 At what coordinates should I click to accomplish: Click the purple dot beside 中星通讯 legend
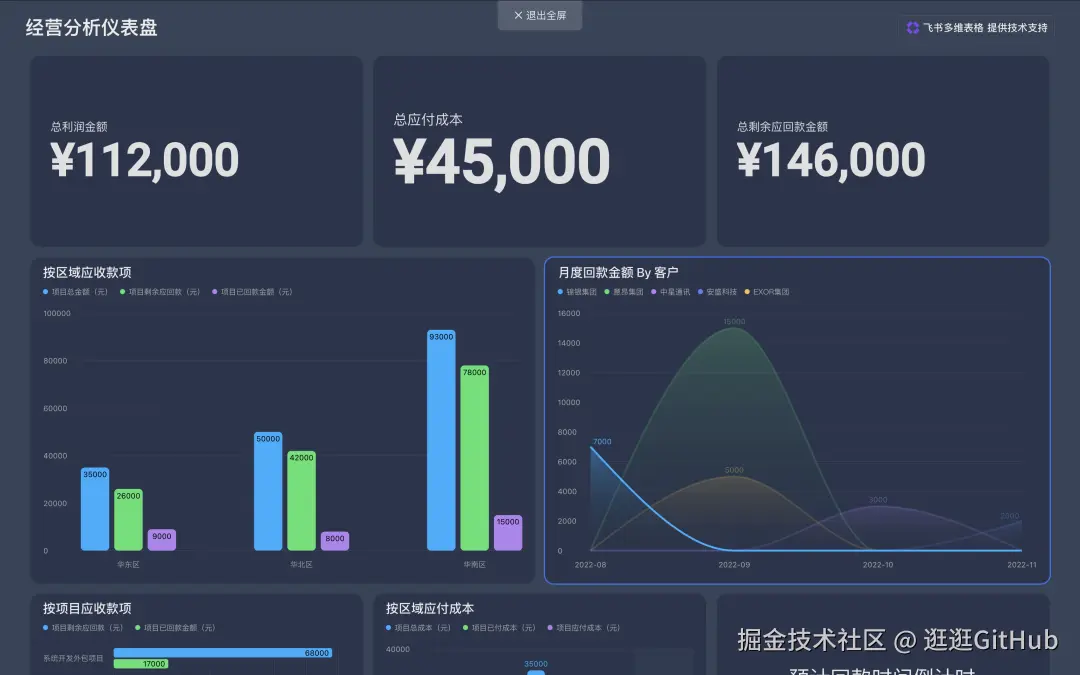tap(653, 290)
